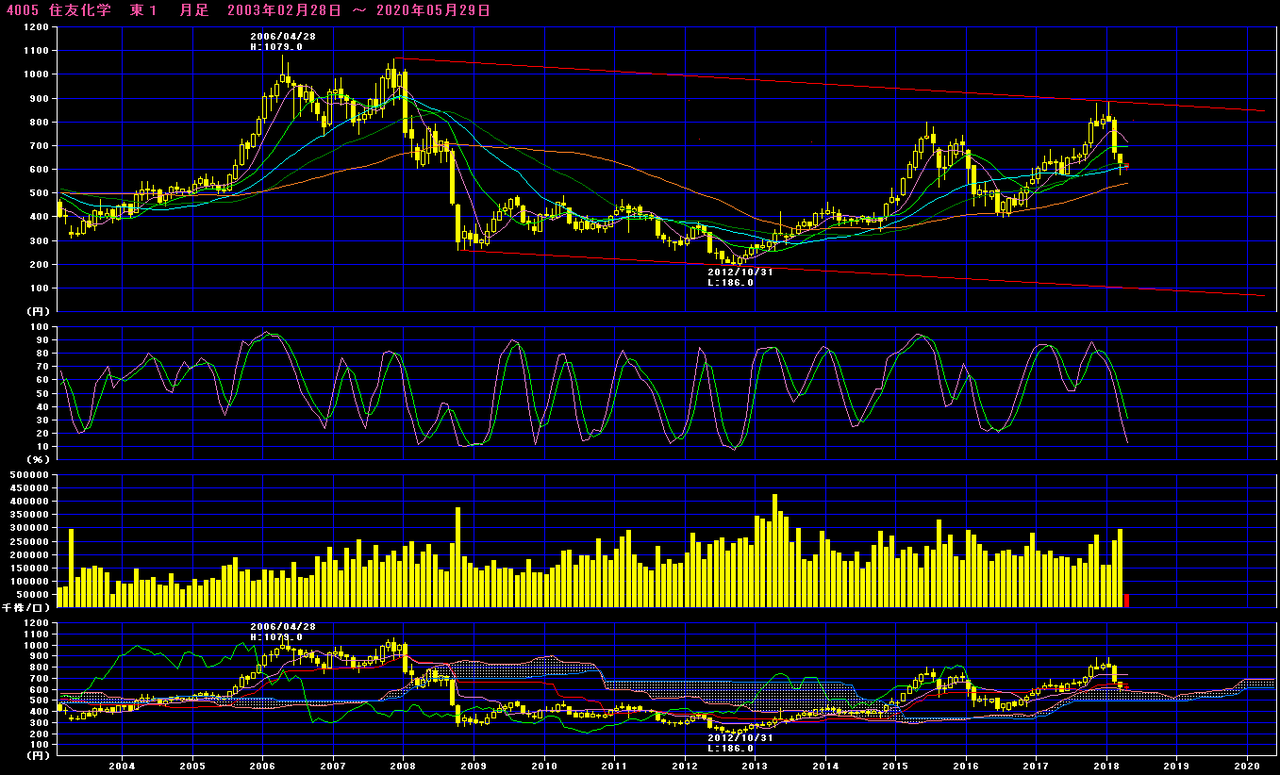Click the start date 2003年02月28日 in the title
The height and width of the screenshot is (775, 1280).
pyautogui.click(x=283, y=10)
